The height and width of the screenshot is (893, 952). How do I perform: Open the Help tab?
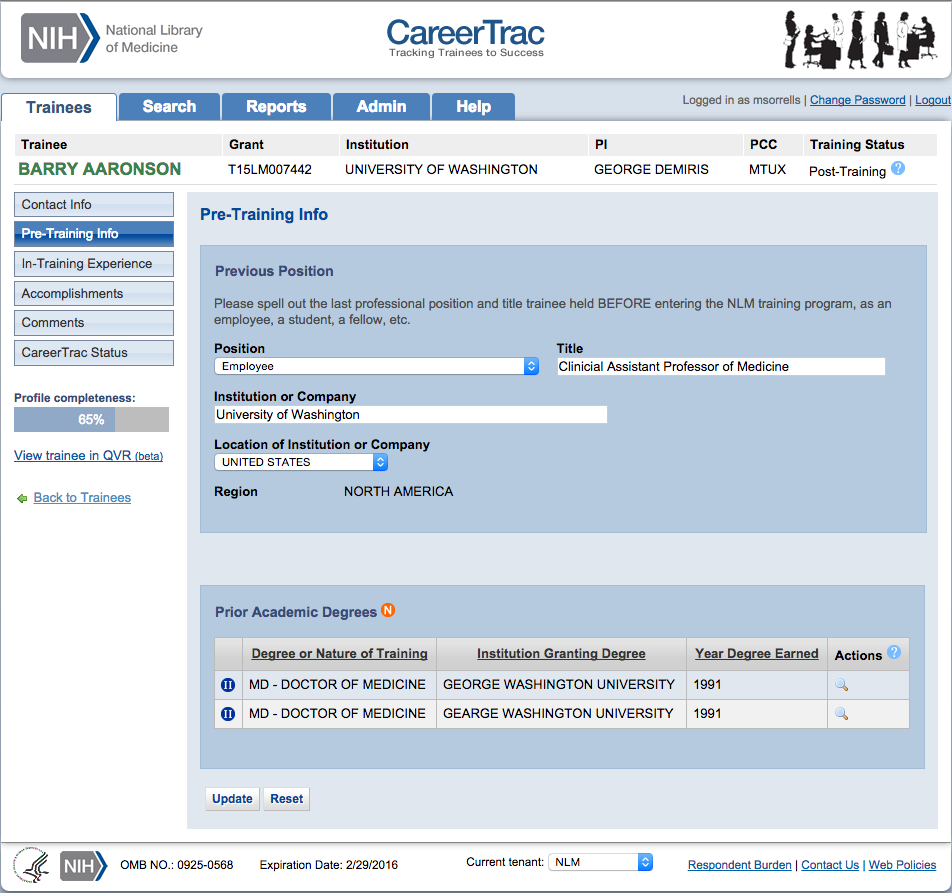pyautogui.click(x=474, y=107)
